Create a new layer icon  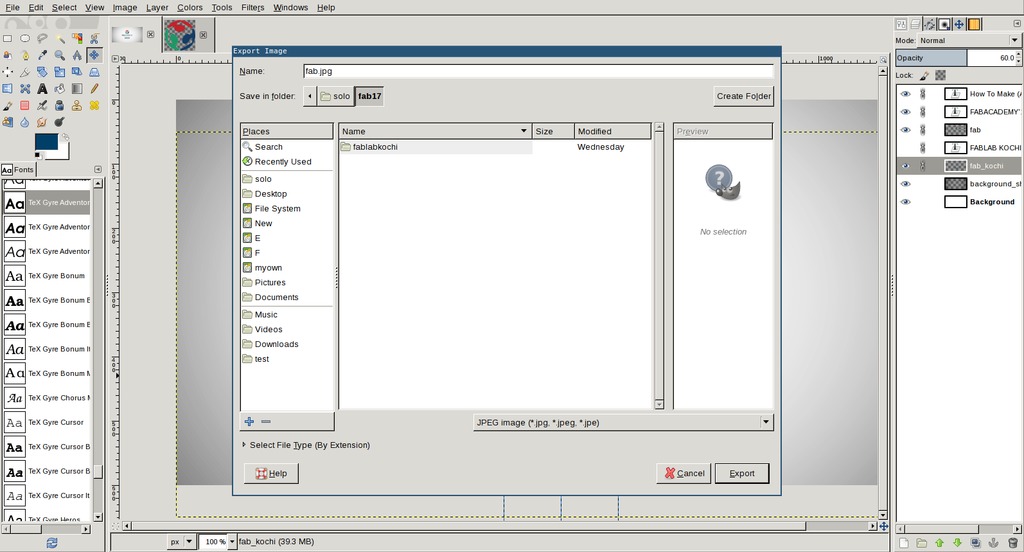click(x=903, y=543)
